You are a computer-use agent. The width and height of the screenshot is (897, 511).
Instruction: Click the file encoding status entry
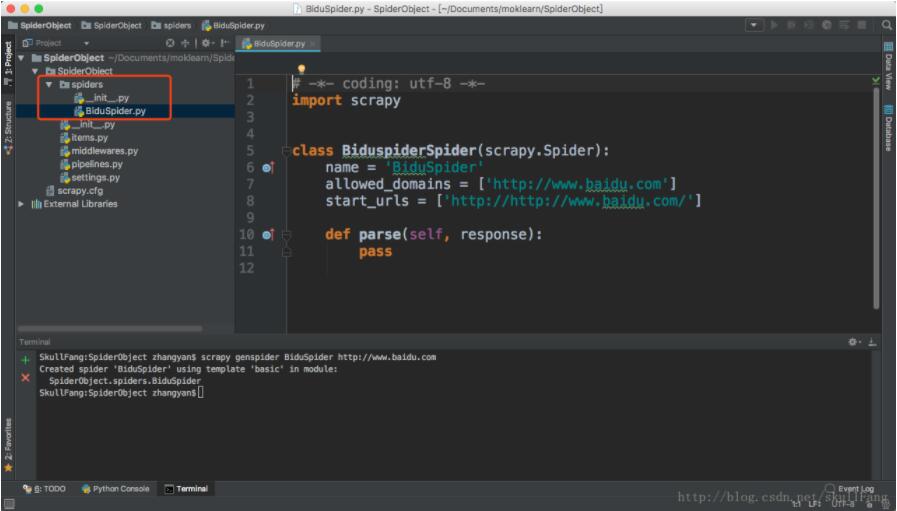pos(842,504)
